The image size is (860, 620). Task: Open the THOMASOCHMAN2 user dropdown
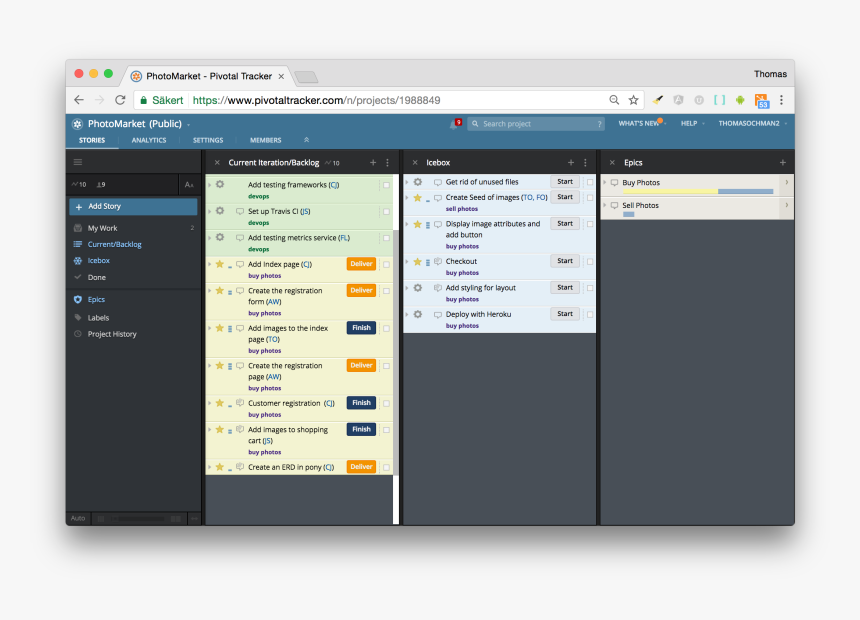pyautogui.click(x=753, y=124)
